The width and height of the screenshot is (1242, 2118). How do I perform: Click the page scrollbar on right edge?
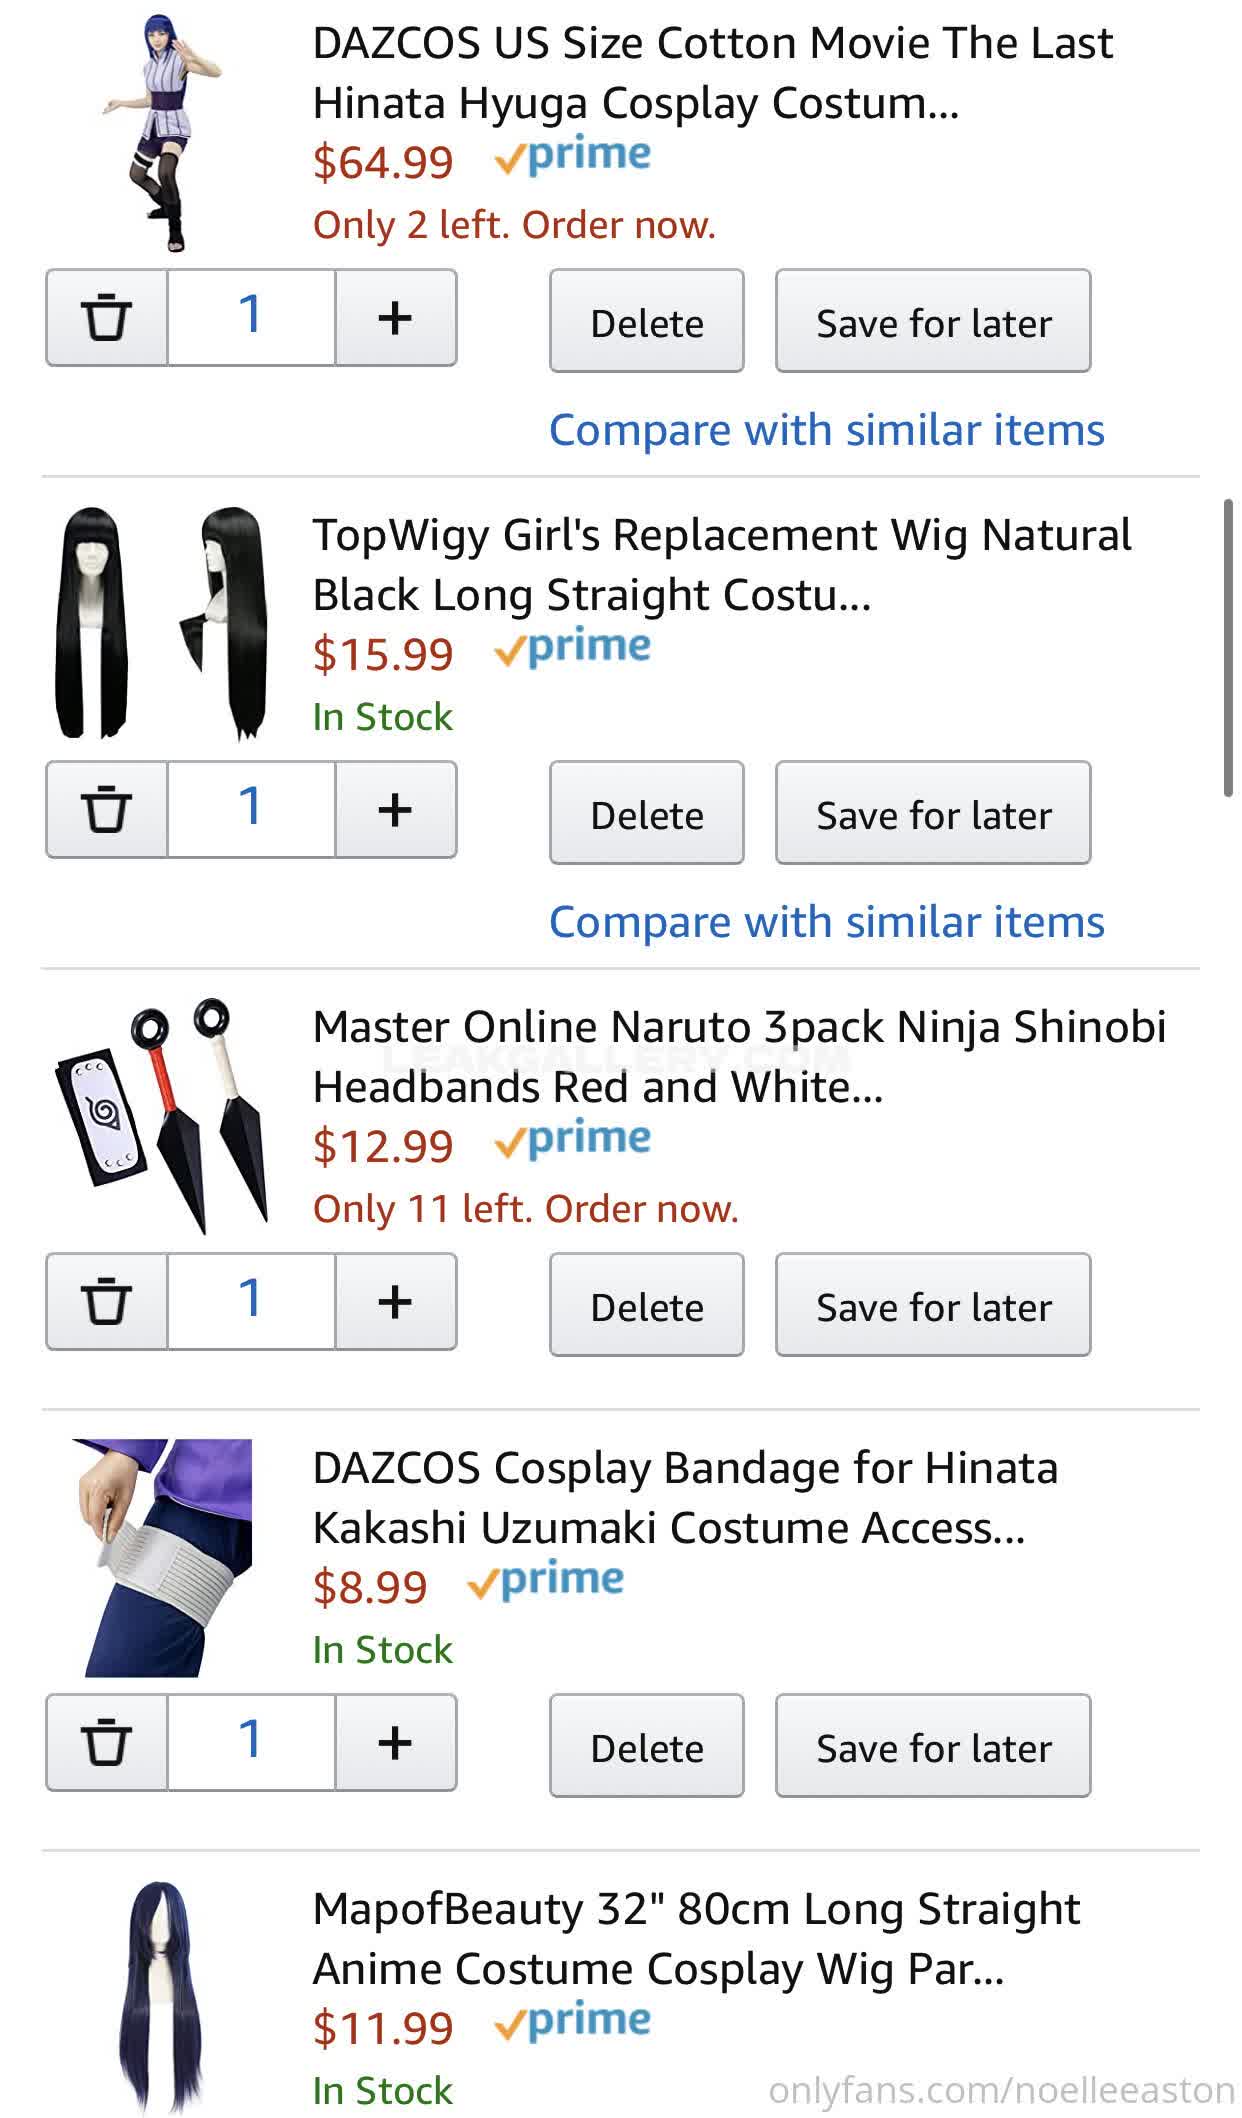pos(1228,648)
